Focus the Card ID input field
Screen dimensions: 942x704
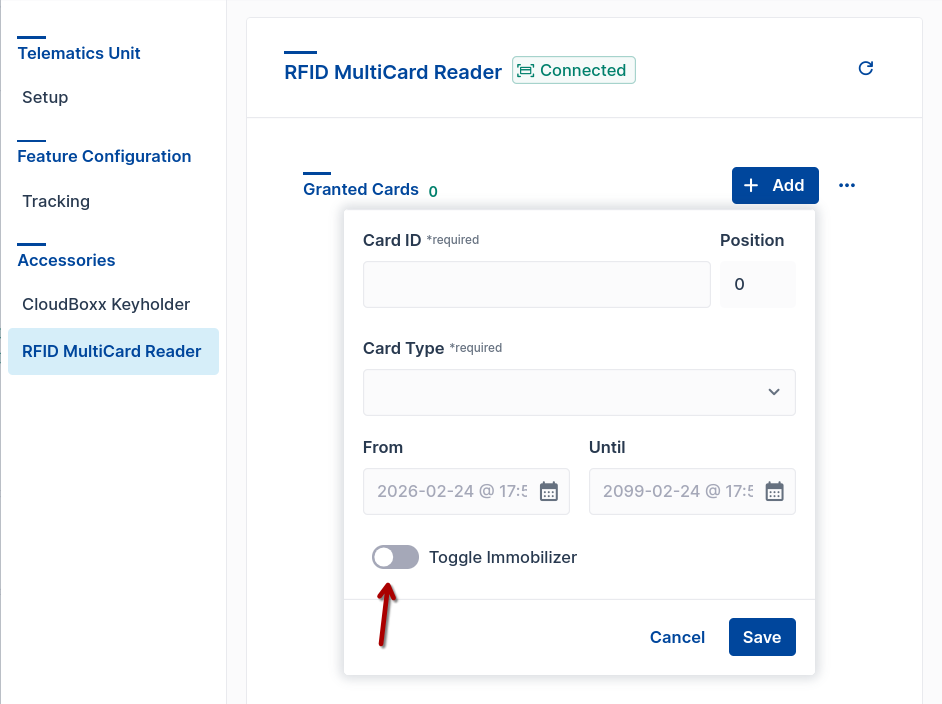(536, 284)
